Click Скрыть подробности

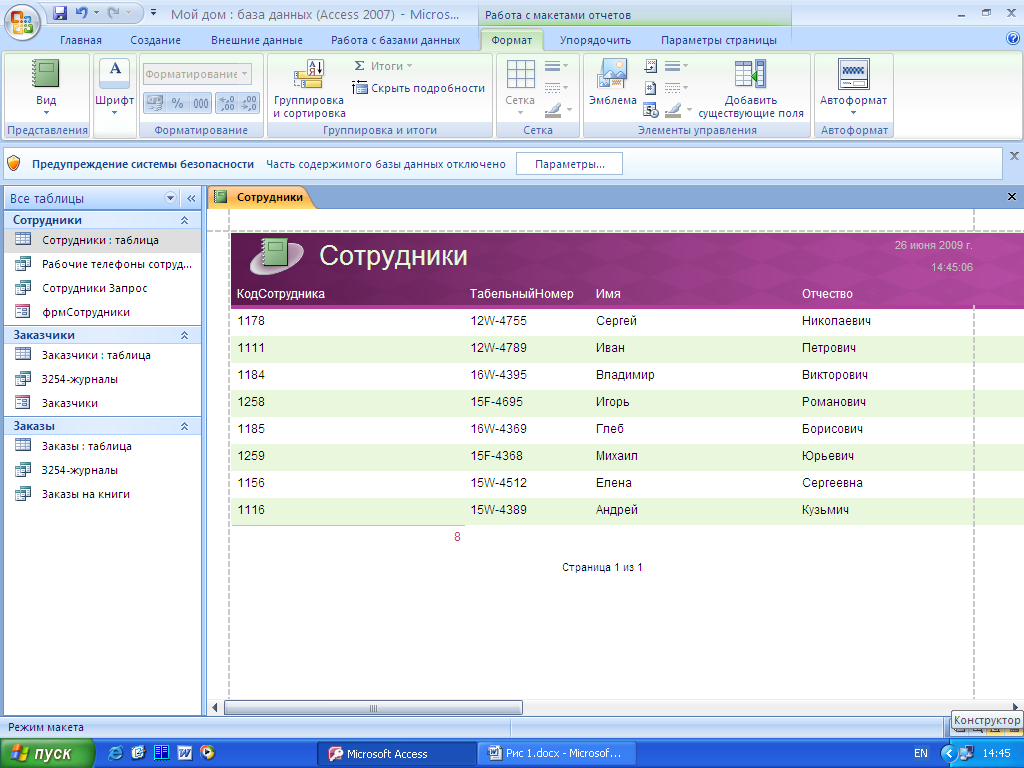click(x=419, y=88)
